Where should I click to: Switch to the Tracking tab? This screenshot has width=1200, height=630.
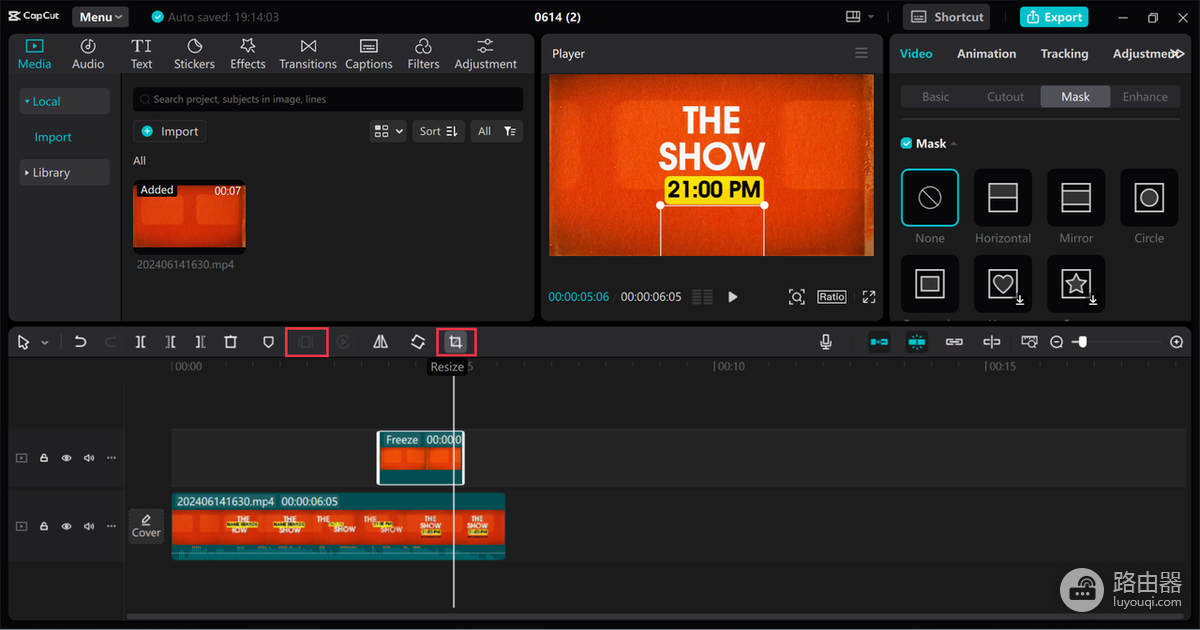[1064, 54]
